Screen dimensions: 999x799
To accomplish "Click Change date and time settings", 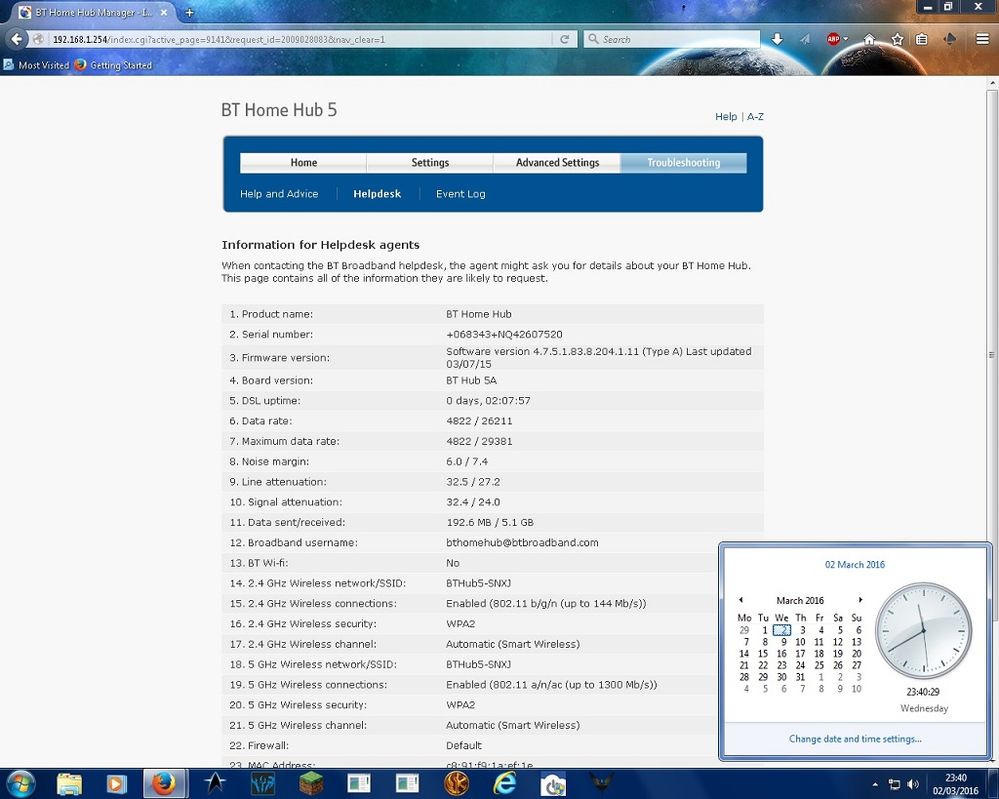I will click(x=855, y=739).
